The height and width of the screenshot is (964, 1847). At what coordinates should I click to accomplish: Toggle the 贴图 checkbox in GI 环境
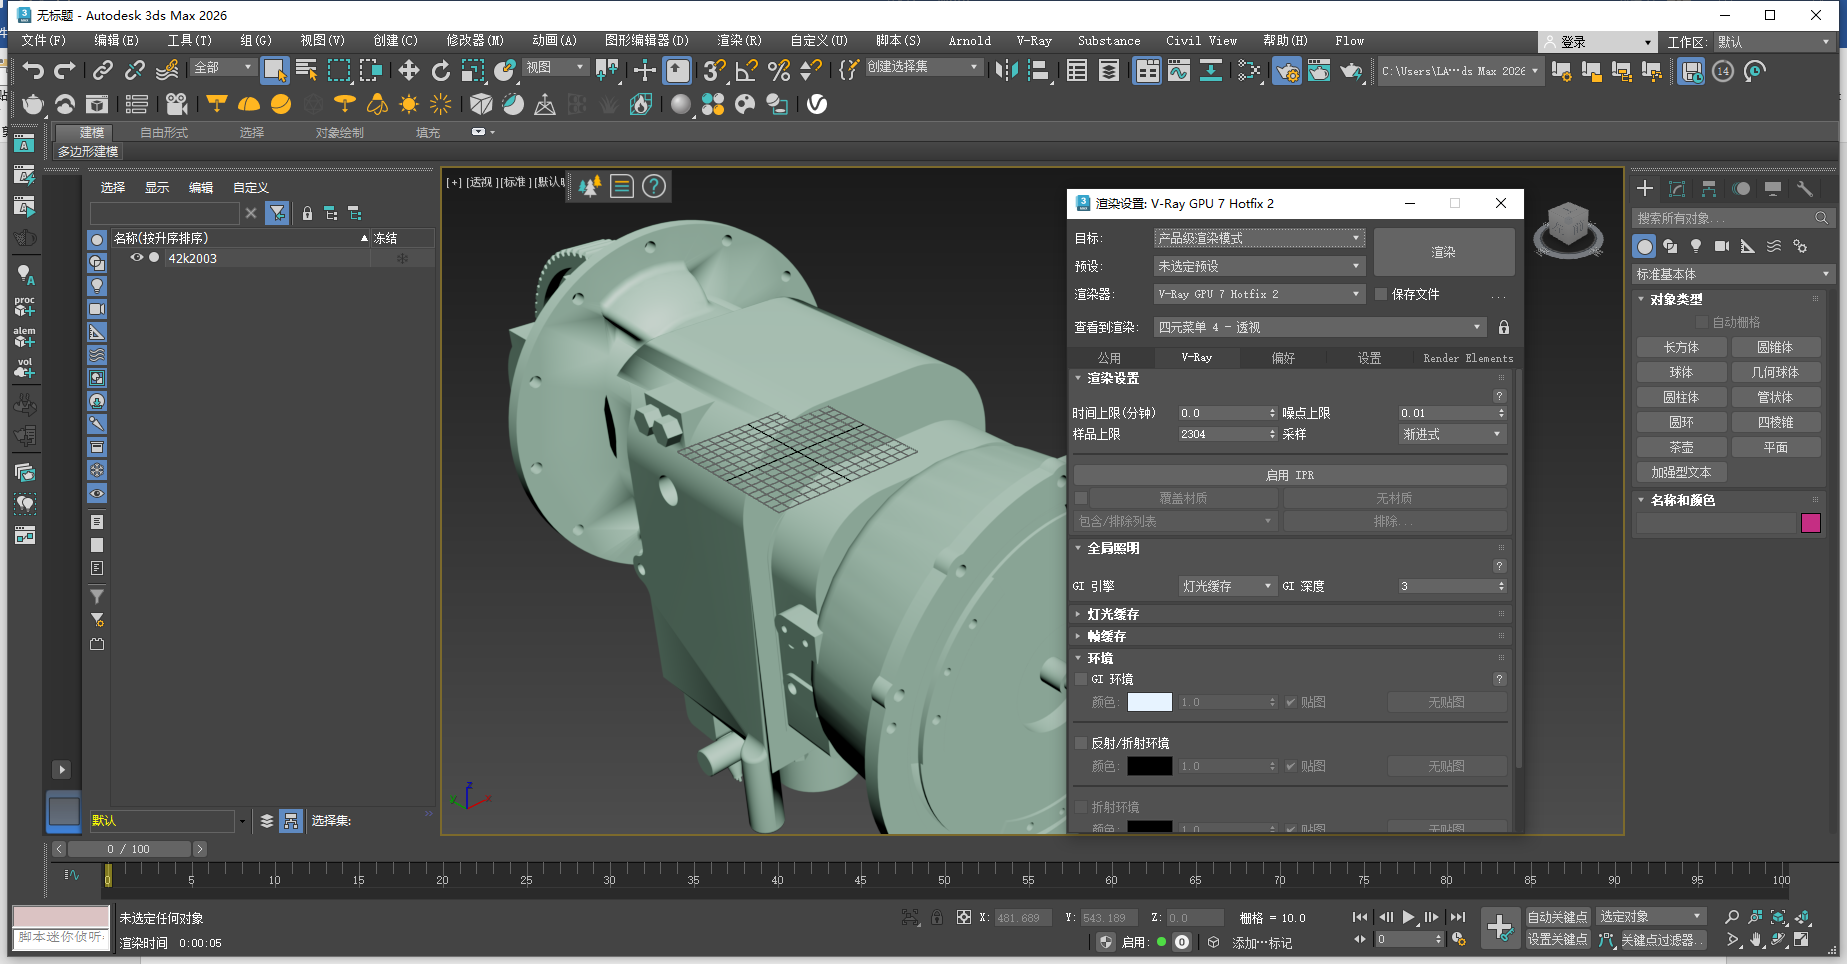click(x=1291, y=702)
